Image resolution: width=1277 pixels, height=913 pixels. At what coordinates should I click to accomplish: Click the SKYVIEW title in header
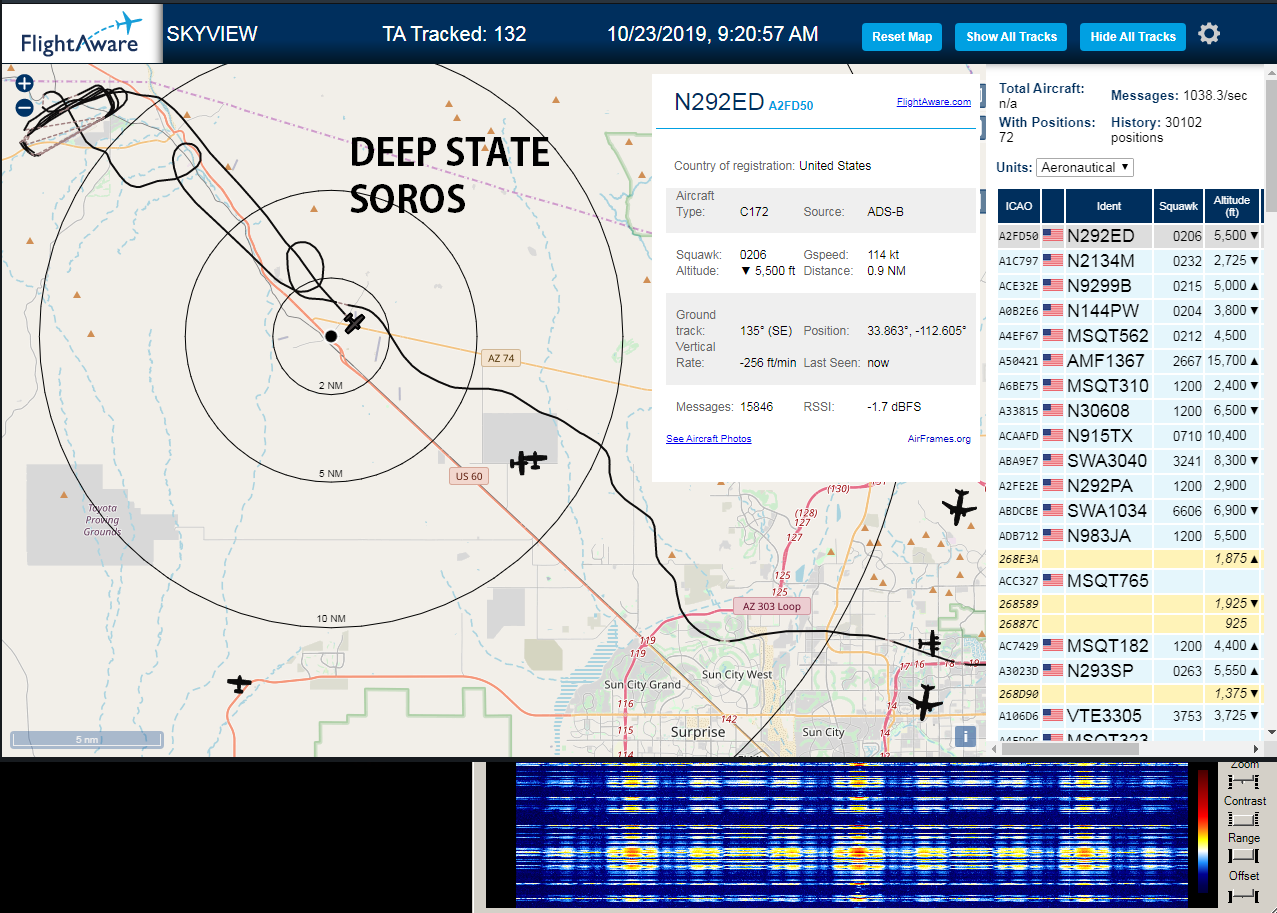click(212, 34)
